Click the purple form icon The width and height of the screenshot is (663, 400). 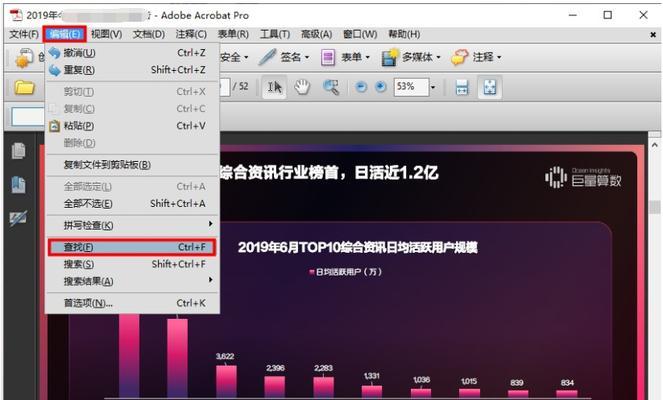click(328, 58)
